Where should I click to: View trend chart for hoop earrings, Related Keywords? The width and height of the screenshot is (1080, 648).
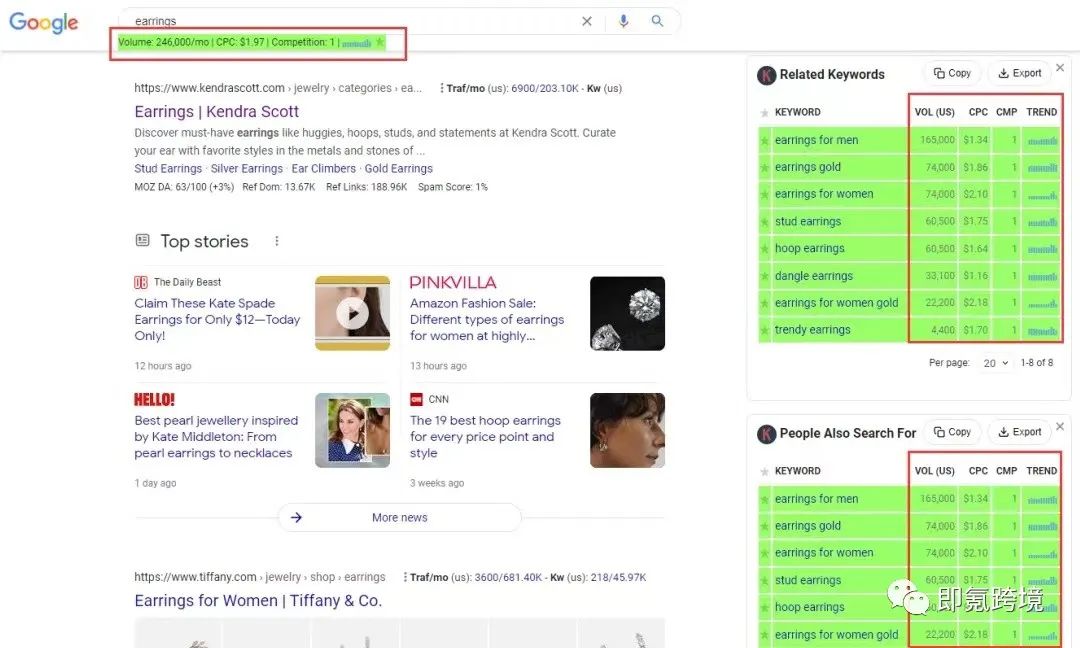[1042, 249]
